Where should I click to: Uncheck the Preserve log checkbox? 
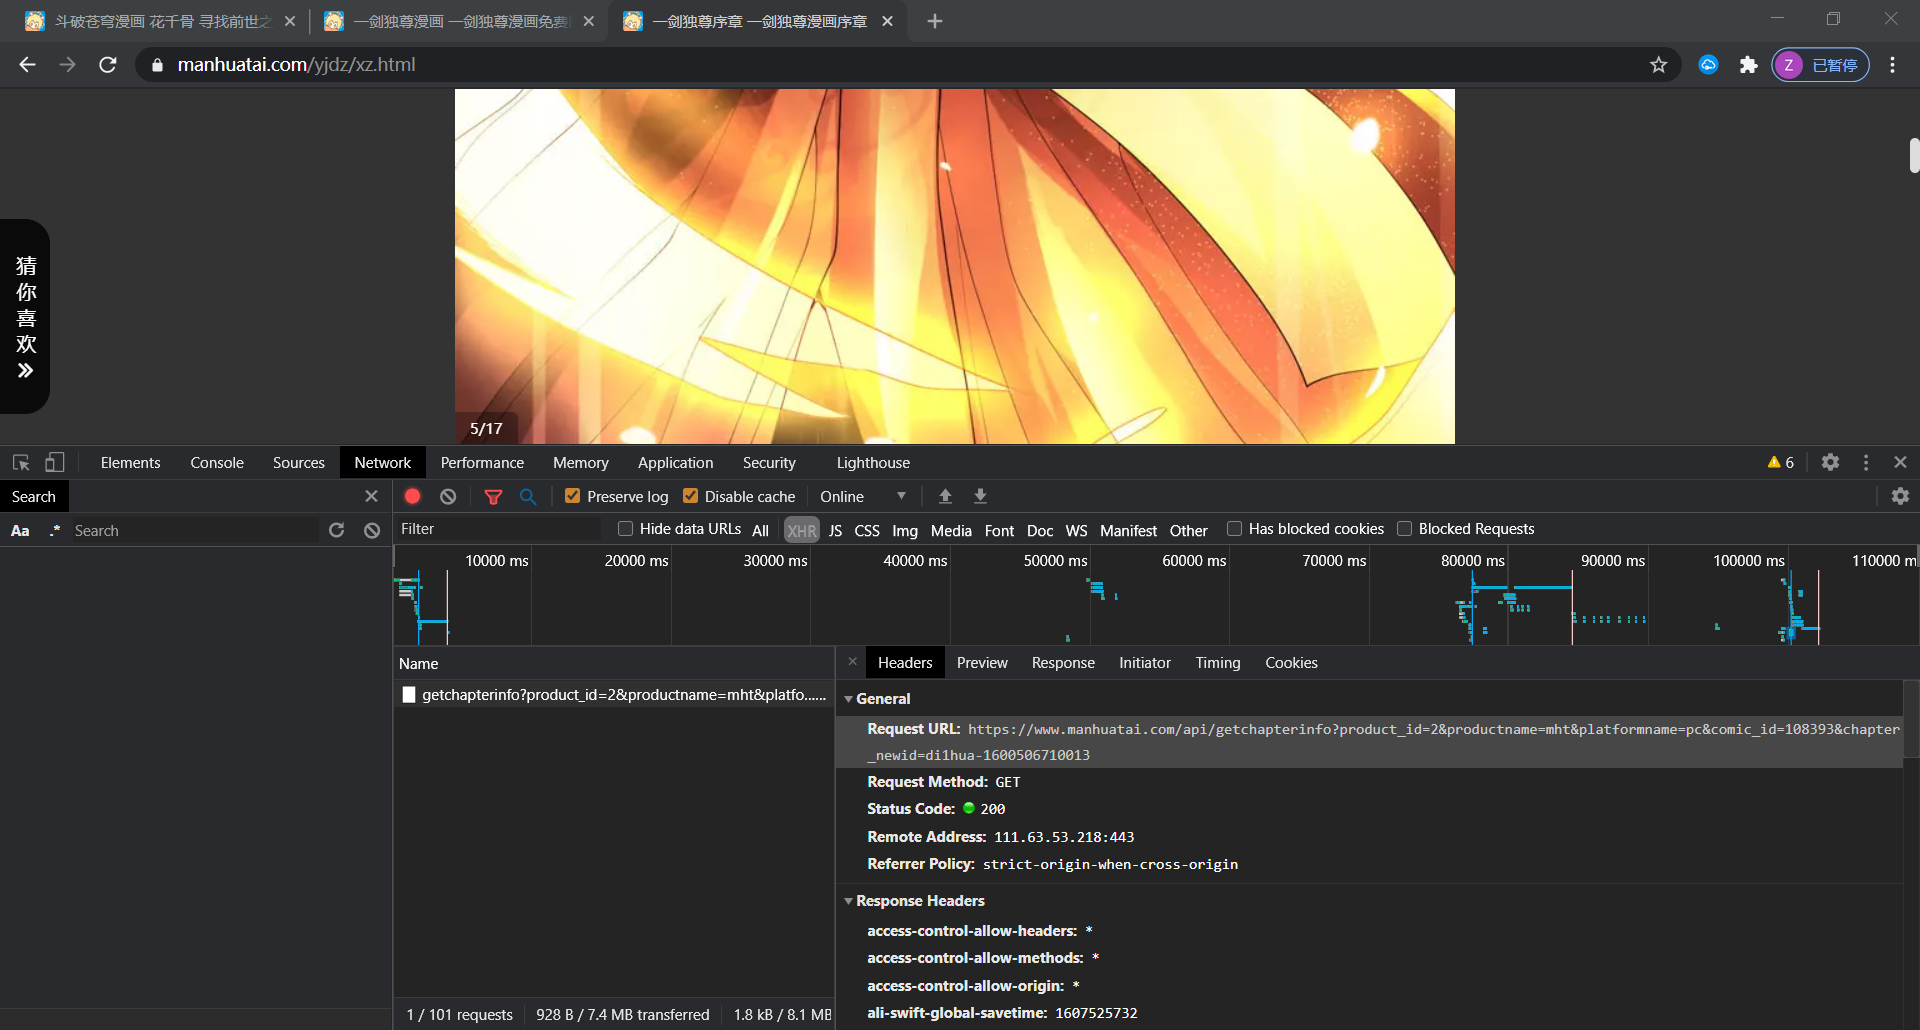click(572, 496)
